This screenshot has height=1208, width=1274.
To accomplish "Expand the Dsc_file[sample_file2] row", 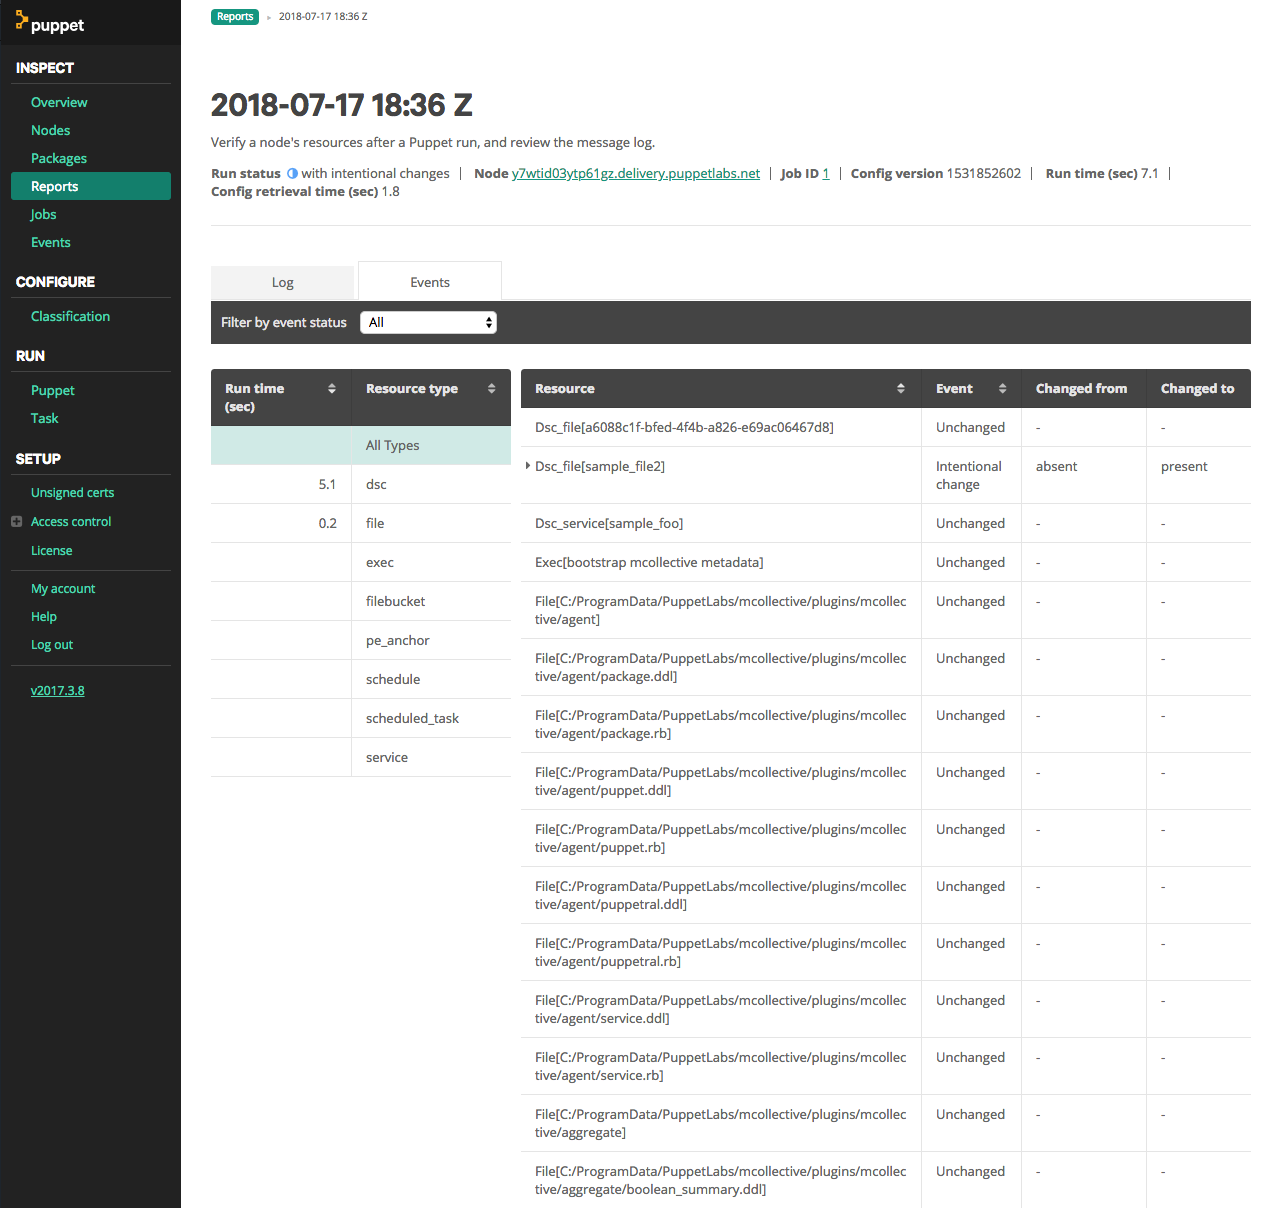I will tap(528, 466).
